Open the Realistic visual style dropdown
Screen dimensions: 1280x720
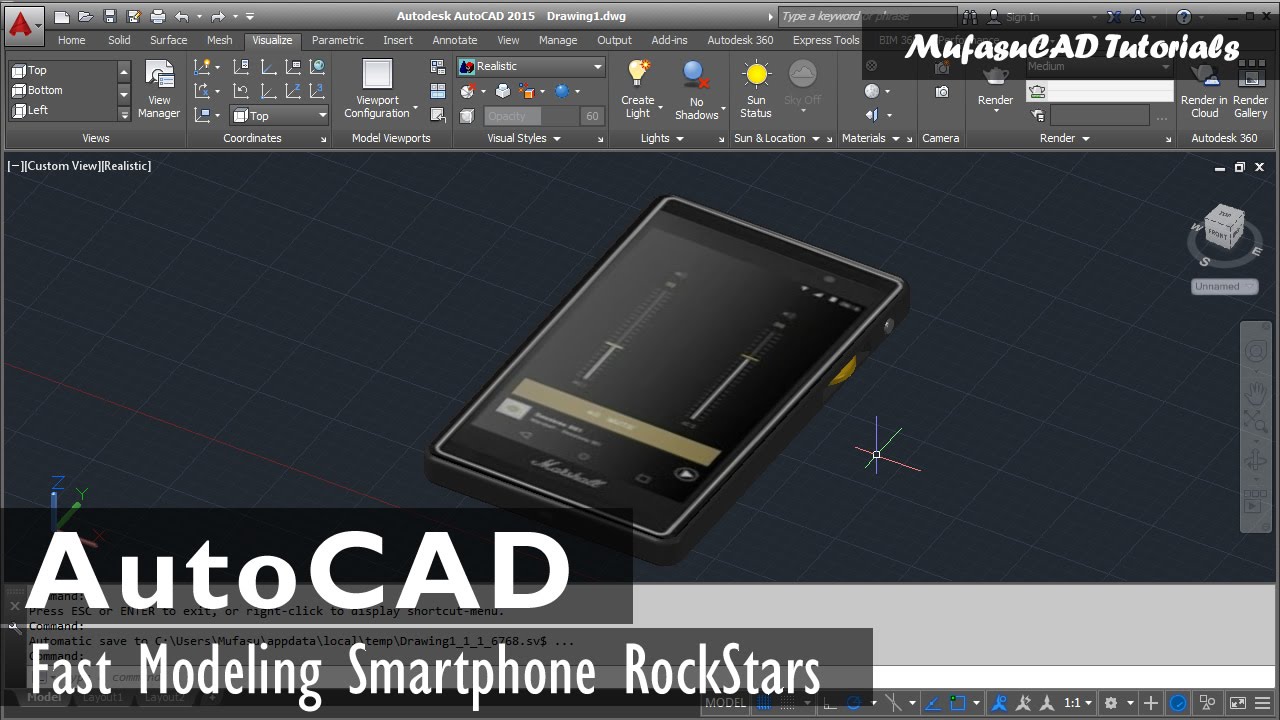click(532, 66)
